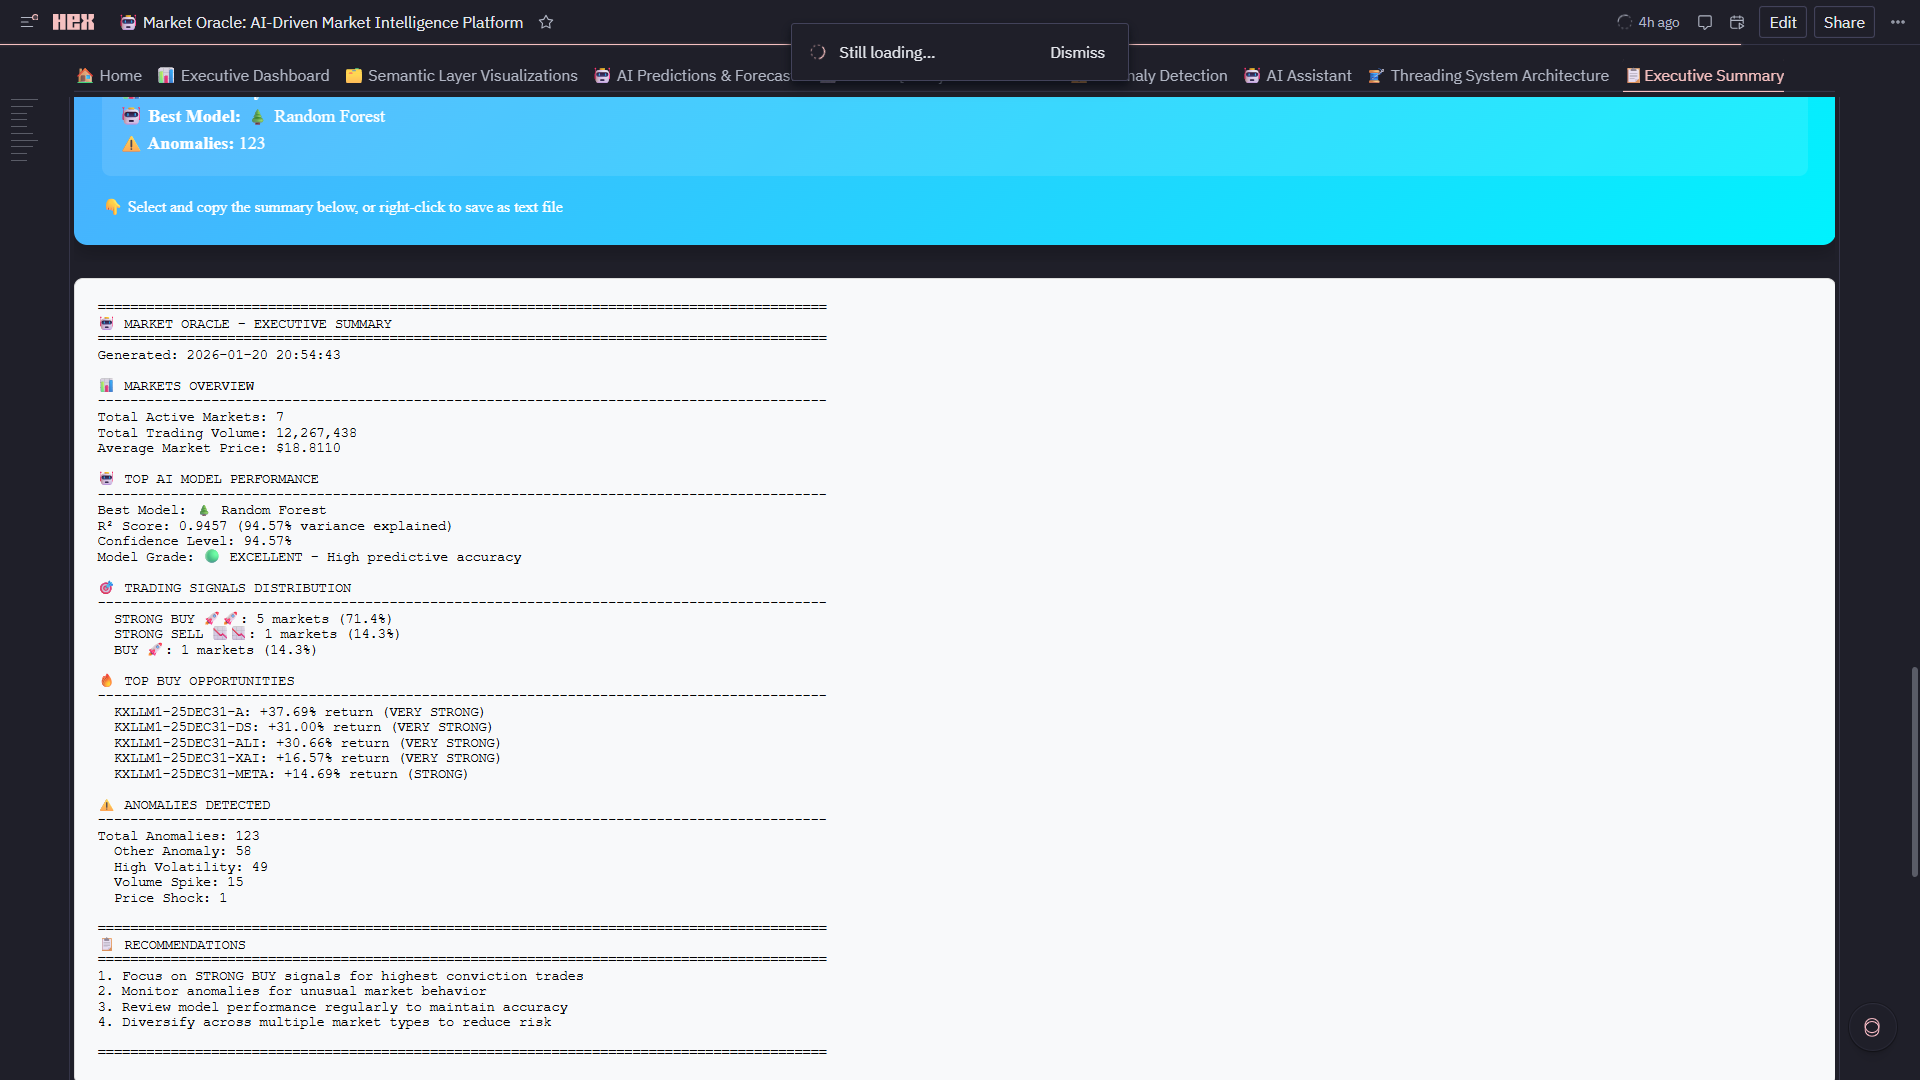Image resolution: width=1920 pixels, height=1080 pixels.
Task: Open AI Predictions & Forecasts tab
Action: pos(692,76)
